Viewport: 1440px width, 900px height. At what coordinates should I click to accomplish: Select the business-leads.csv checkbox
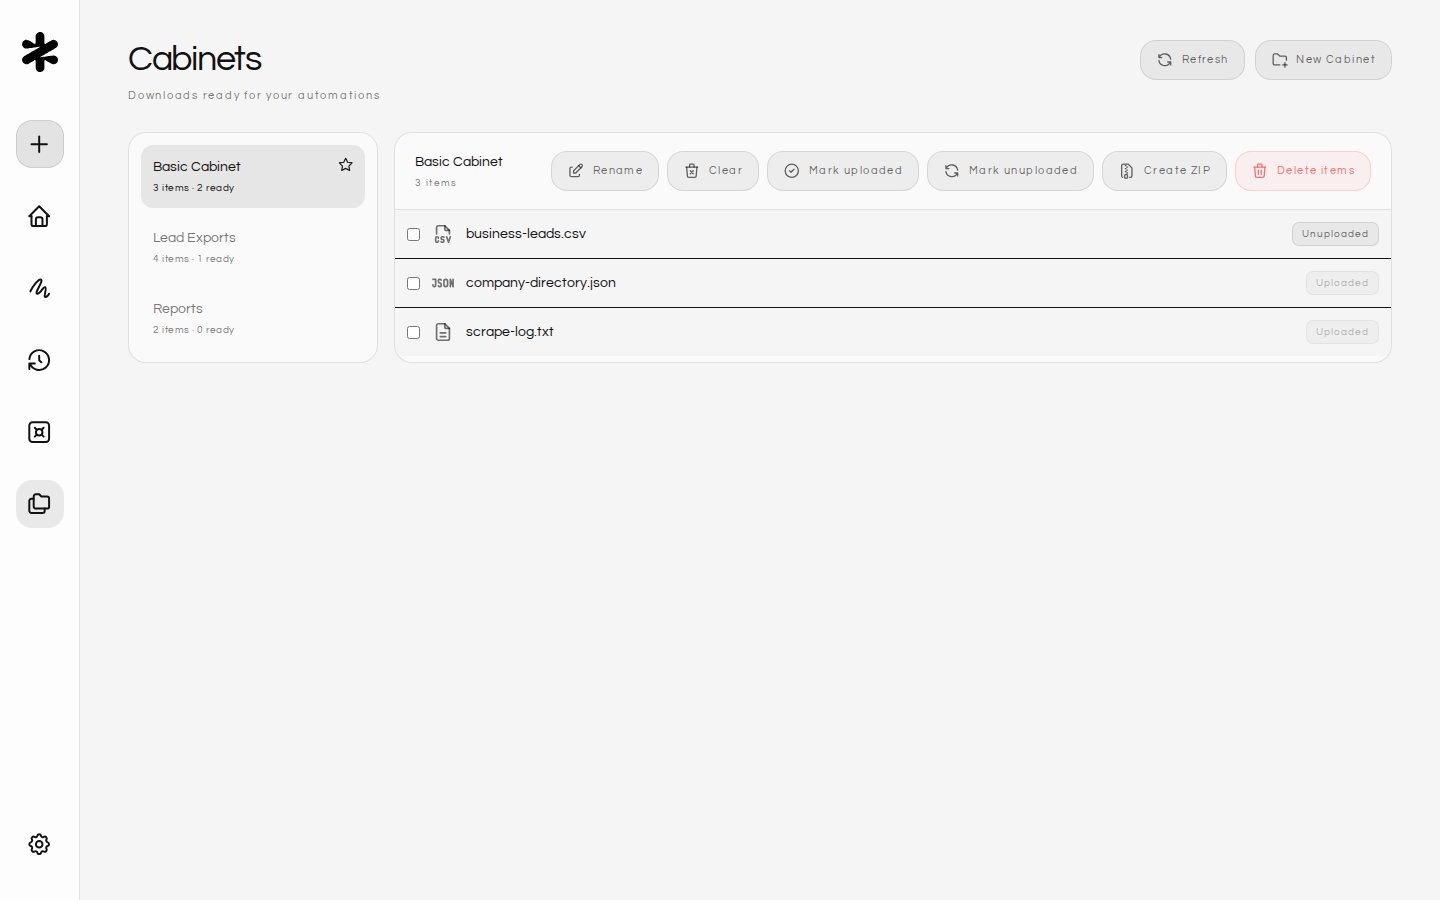tap(413, 234)
